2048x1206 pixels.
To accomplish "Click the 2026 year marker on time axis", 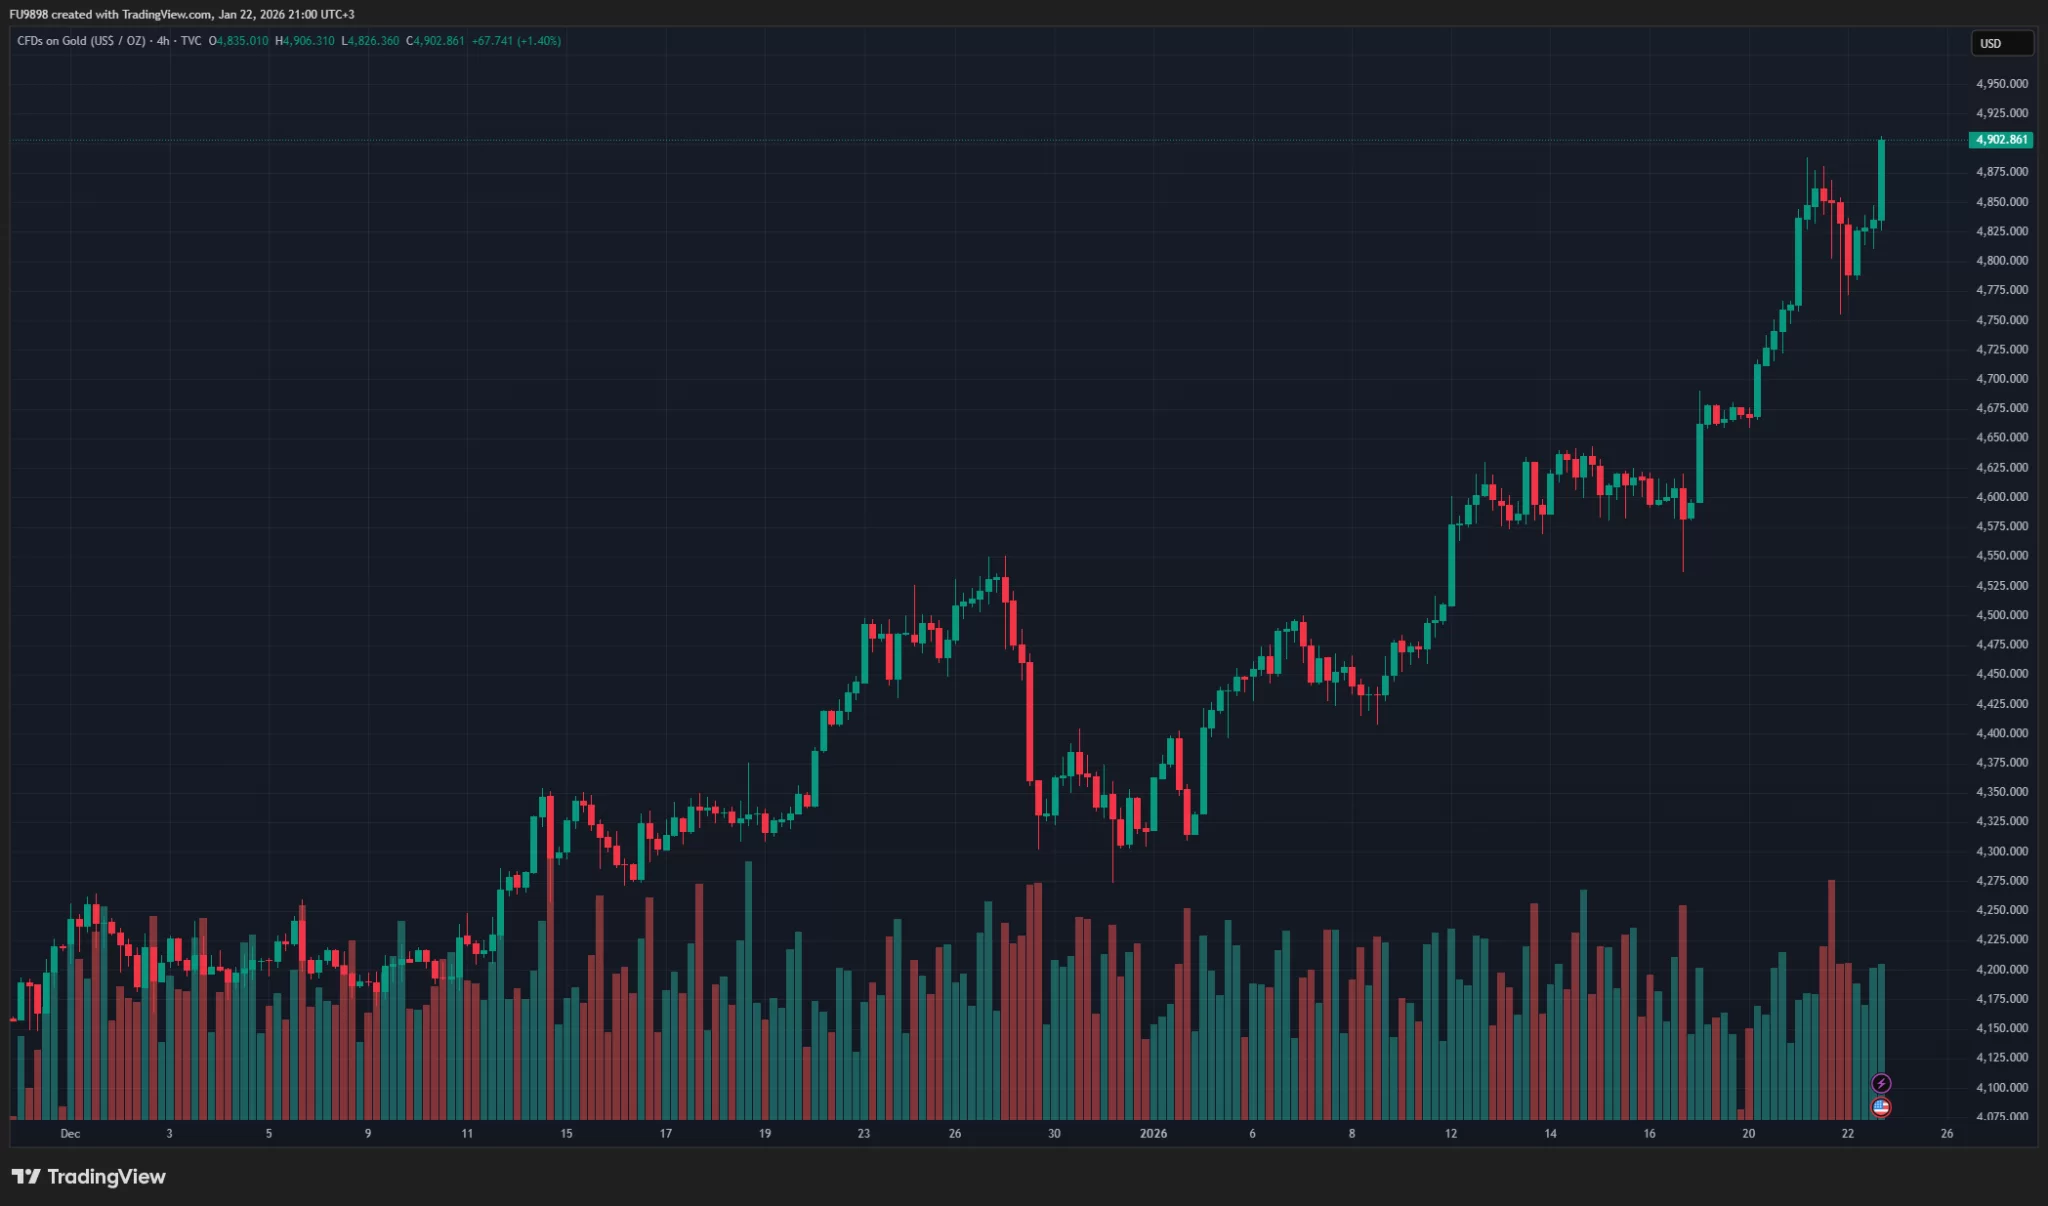I will (1153, 1133).
